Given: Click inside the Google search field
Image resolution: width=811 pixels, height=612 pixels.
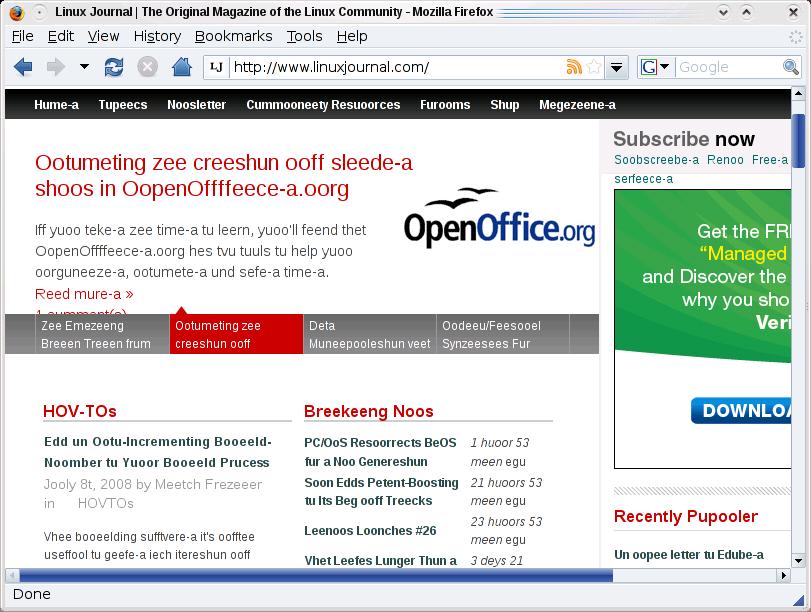Looking at the screenshot, I should (725, 67).
